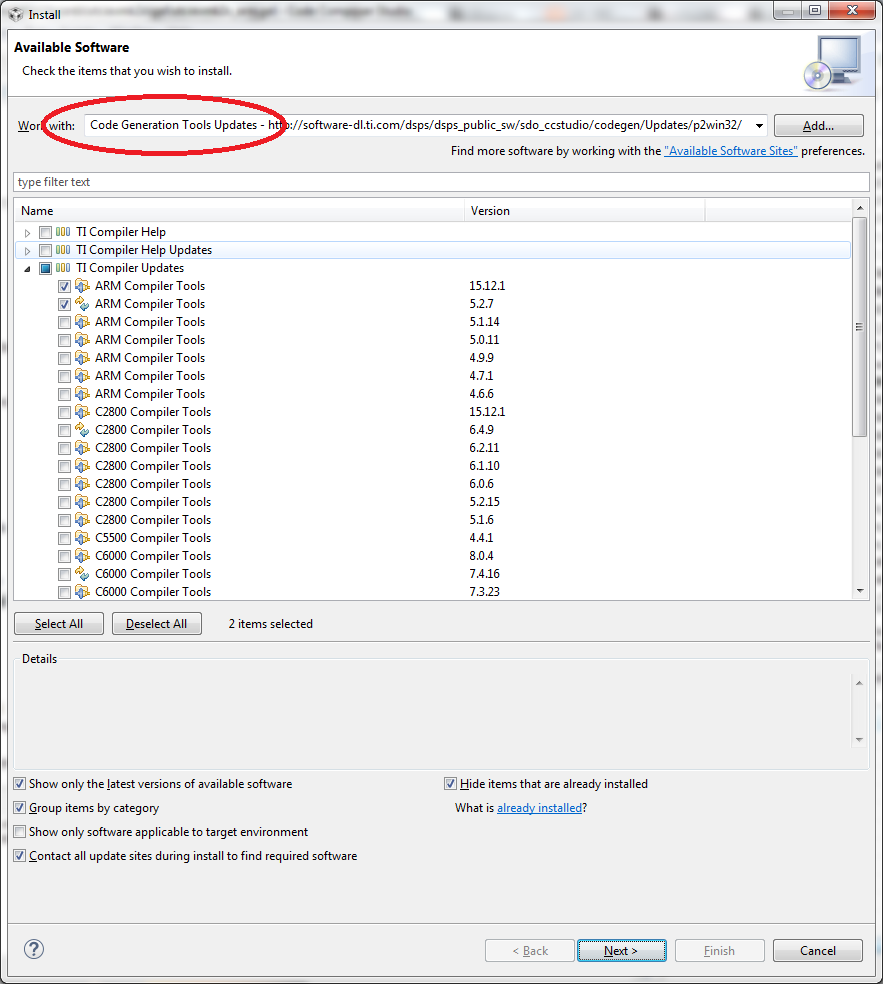Toggle Group items by category checkbox
Viewport: 883px width, 984px height.
click(19, 808)
